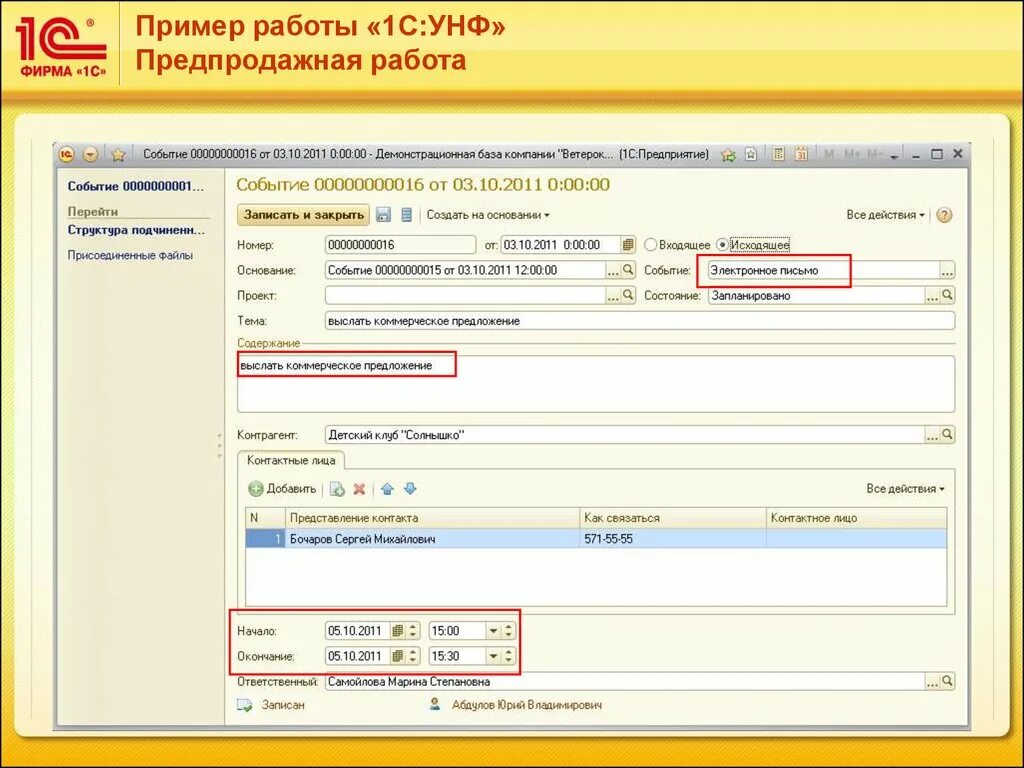Open ellipsis selector of Проект field
1024x768 pixels.
(x=613, y=296)
